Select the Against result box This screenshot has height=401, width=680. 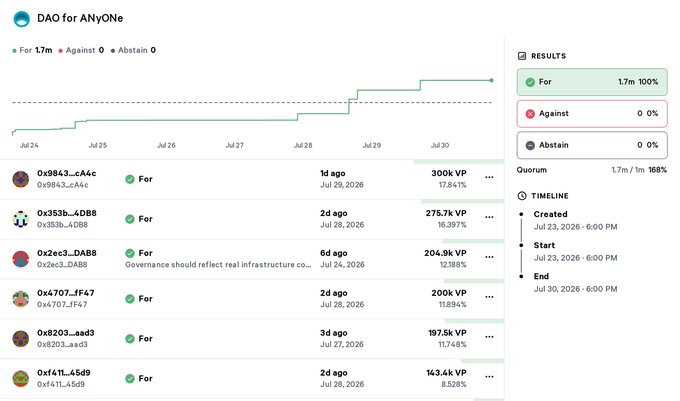[x=592, y=114]
